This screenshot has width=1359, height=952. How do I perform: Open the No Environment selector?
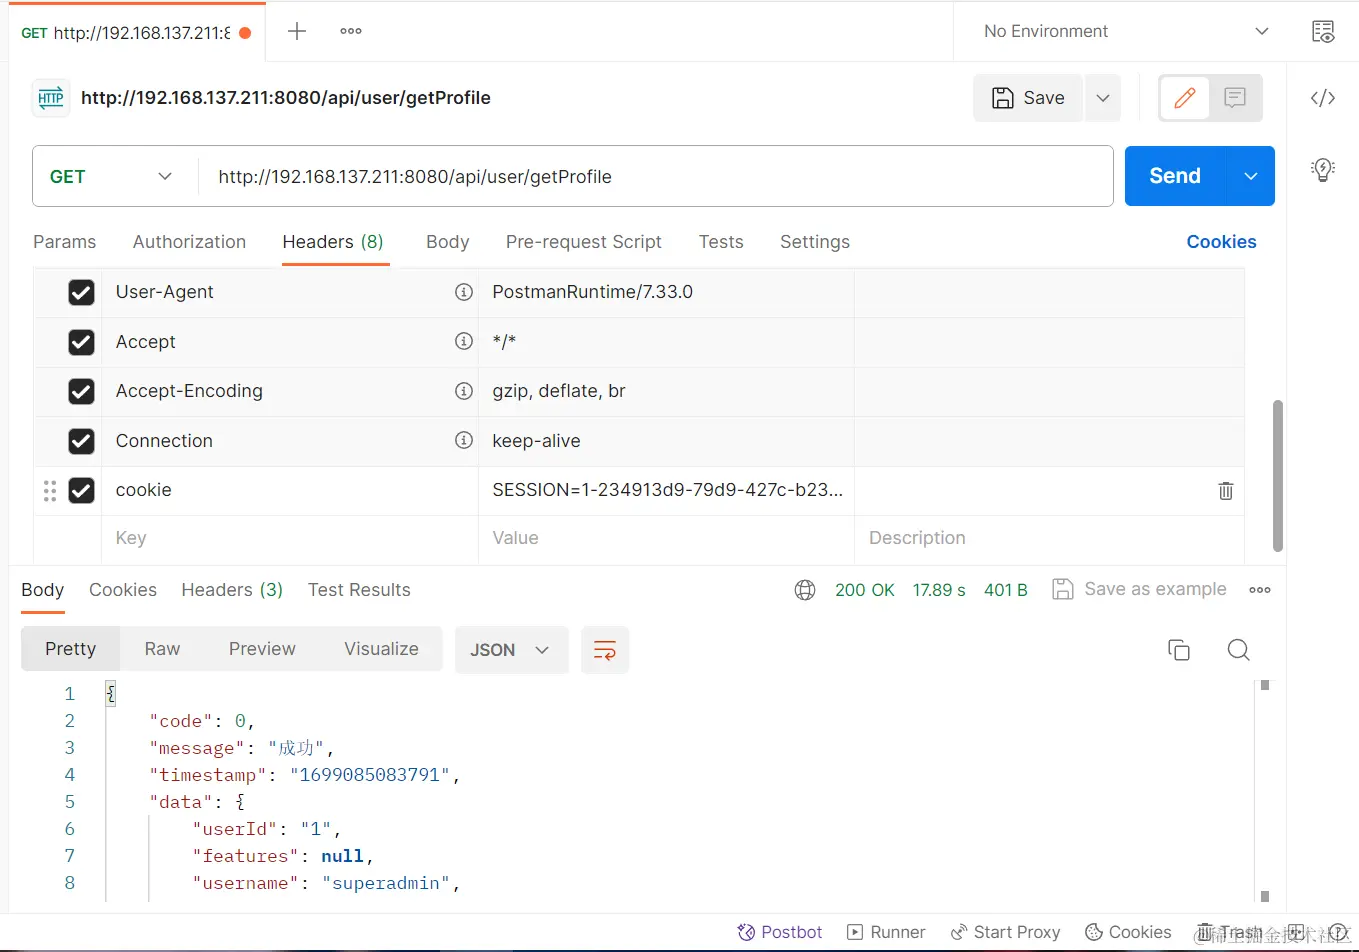pos(1126,31)
